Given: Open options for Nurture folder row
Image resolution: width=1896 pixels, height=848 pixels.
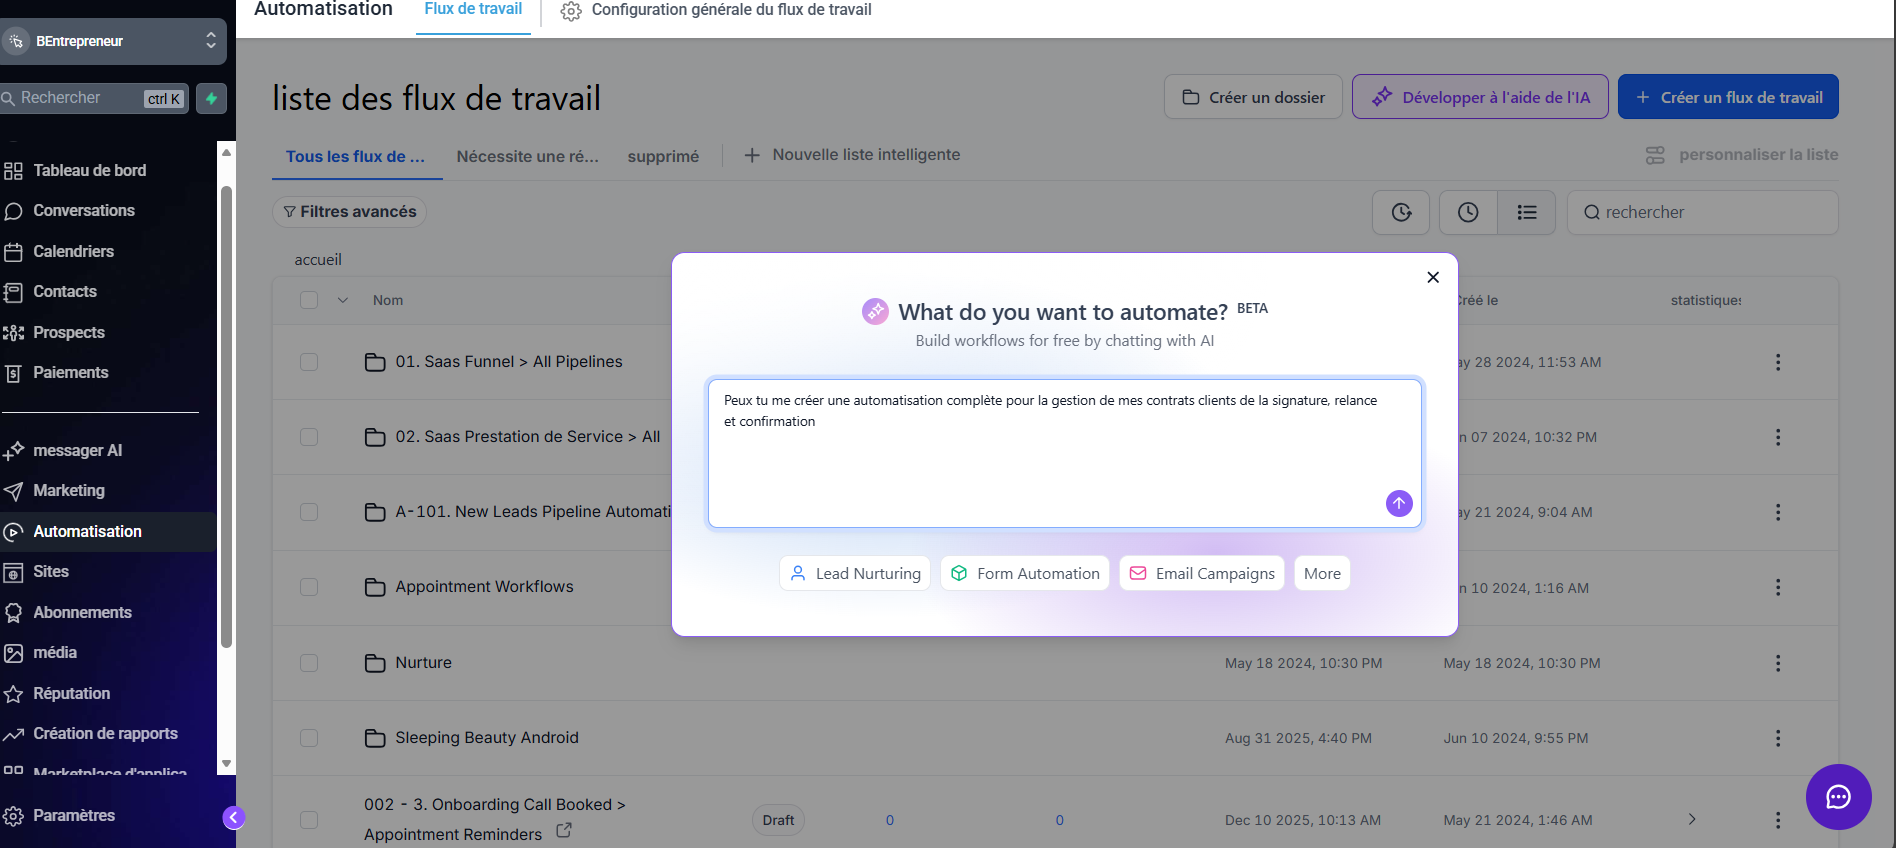Looking at the screenshot, I should click(1777, 663).
